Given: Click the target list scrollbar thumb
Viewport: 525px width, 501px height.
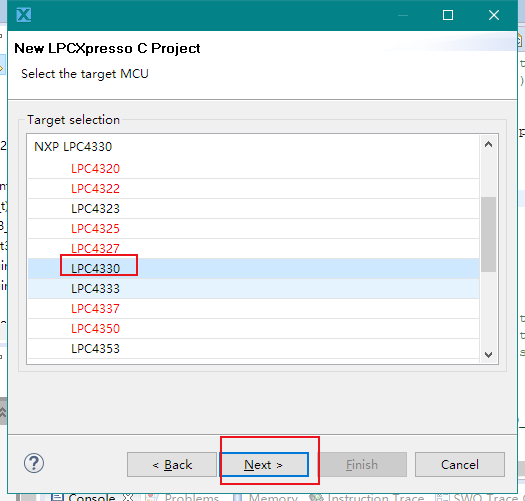Looking at the screenshot, I should (x=488, y=234).
